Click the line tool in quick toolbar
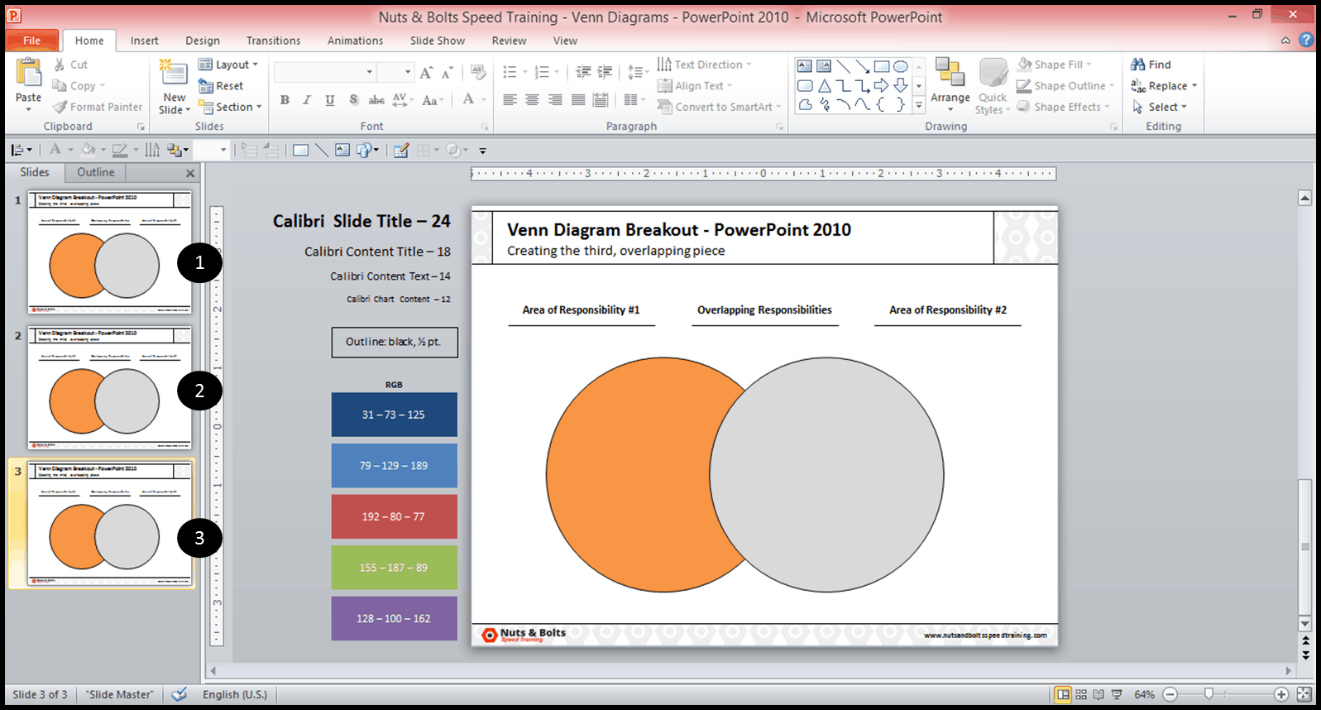This screenshot has height=710, width=1321. (321, 150)
